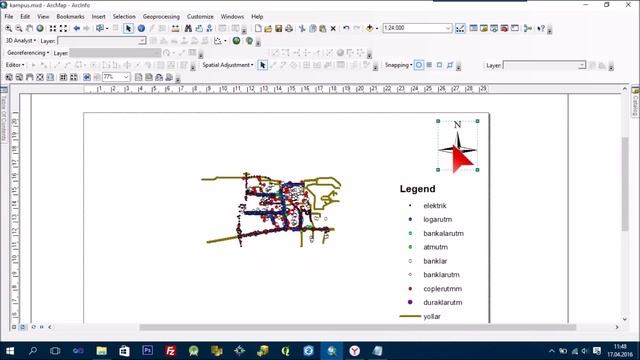The height and width of the screenshot is (360, 640).
Task: Open the Insert menu
Action: click(x=98, y=17)
